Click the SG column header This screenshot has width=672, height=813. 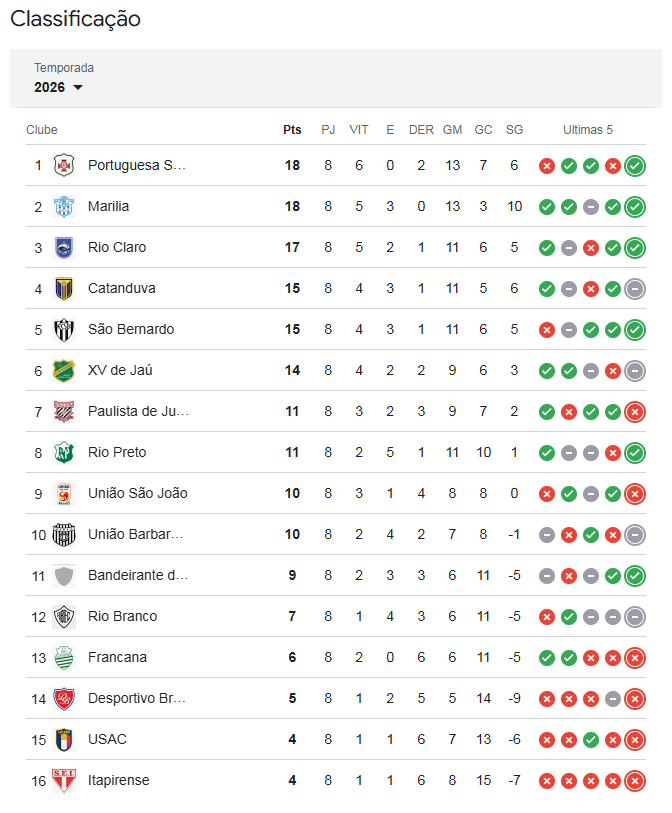pyautogui.click(x=514, y=130)
